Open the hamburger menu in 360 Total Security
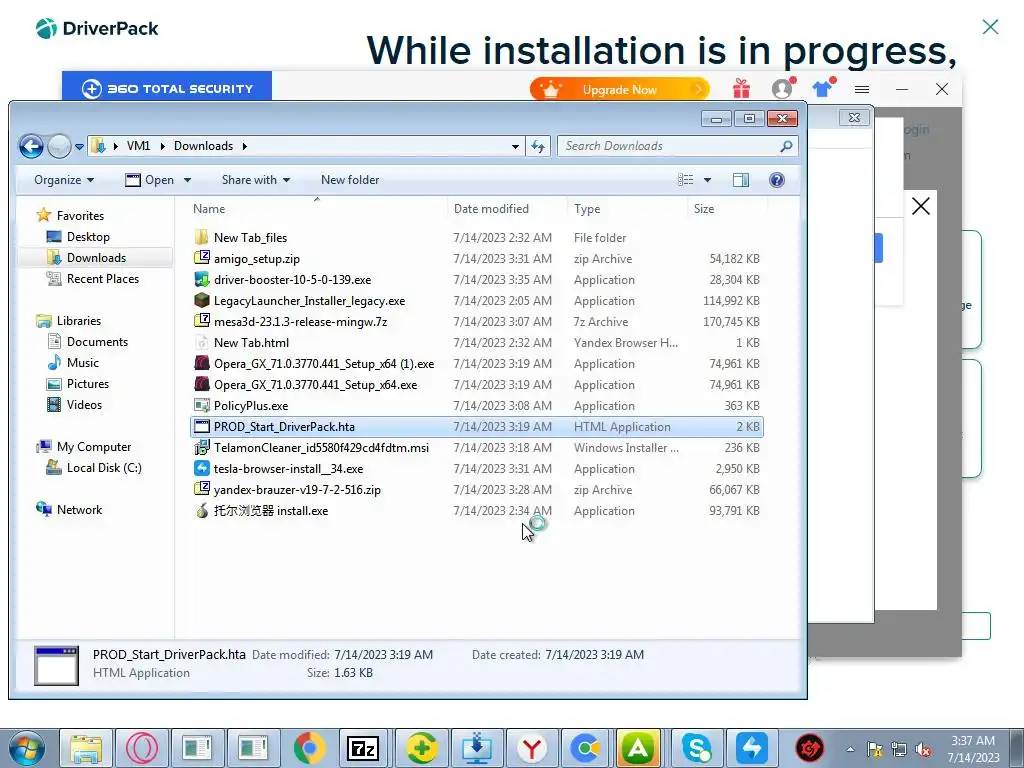This screenshot has width=1024, height=768. (862, 89)
